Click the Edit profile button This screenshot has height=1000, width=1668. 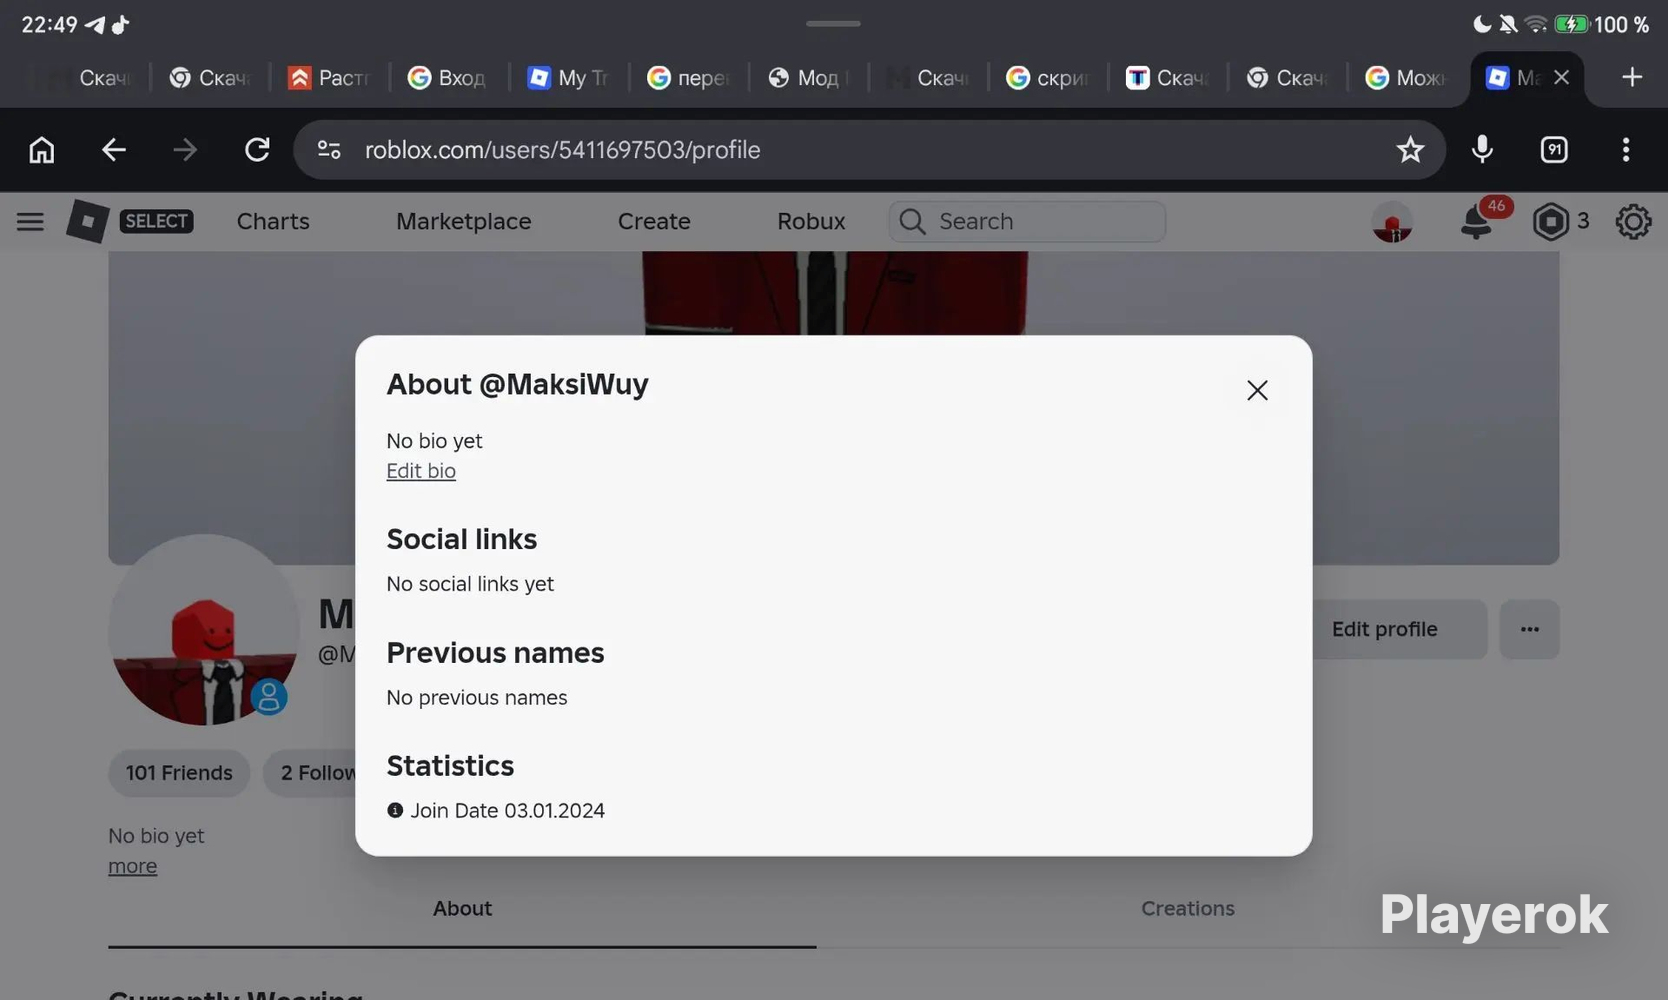coord(1384,629)
